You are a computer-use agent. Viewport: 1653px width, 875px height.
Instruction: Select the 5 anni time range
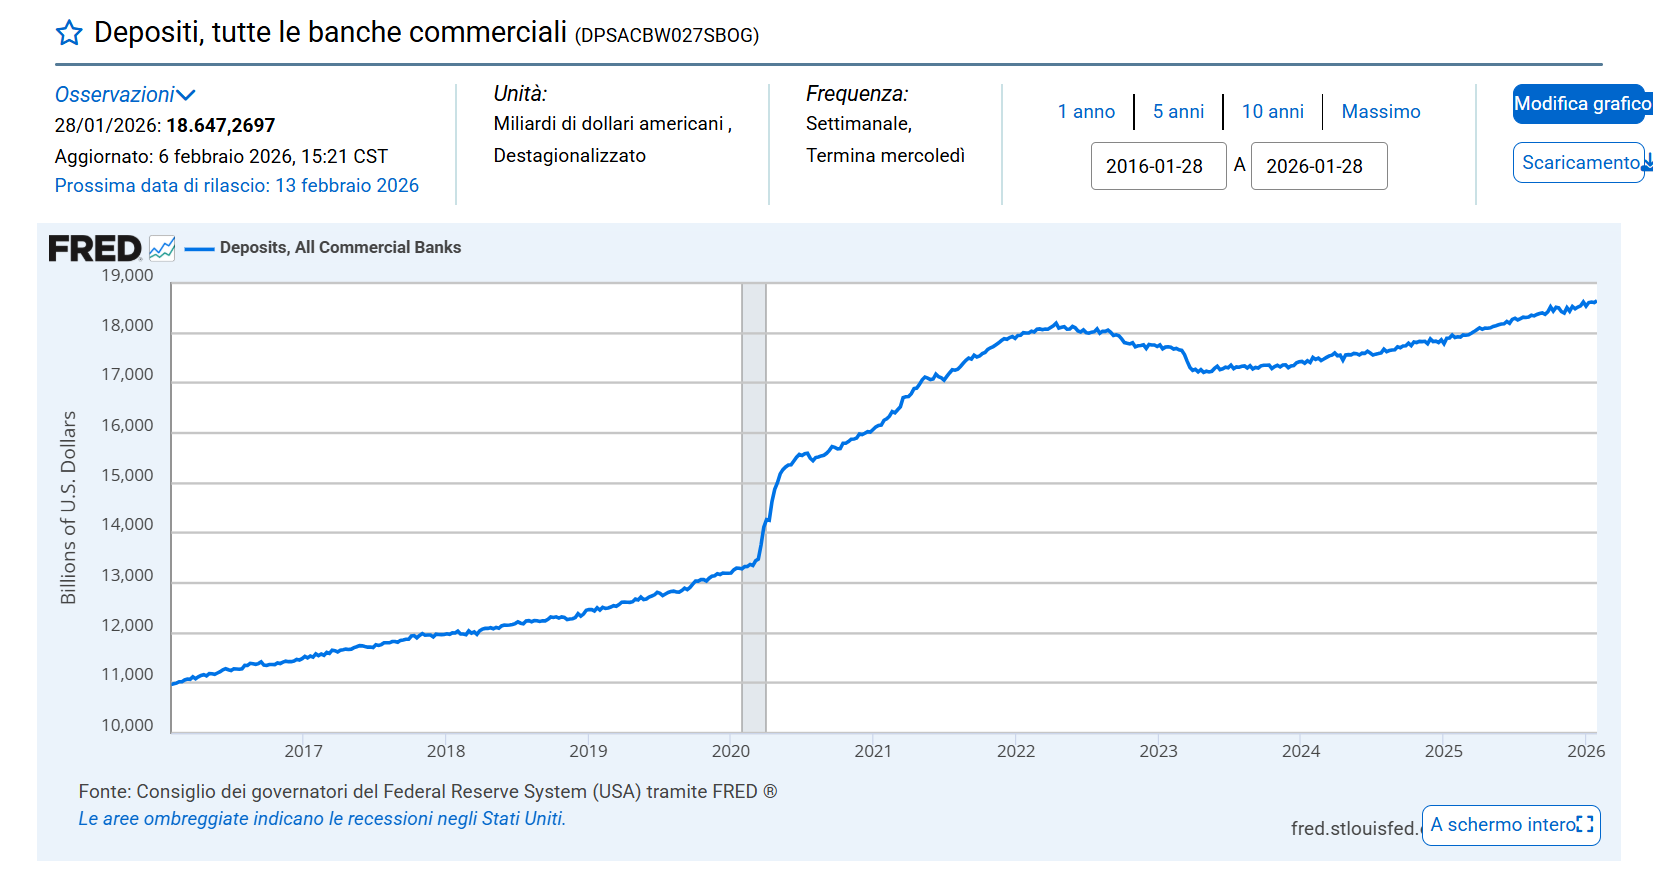pos(1178,111)
